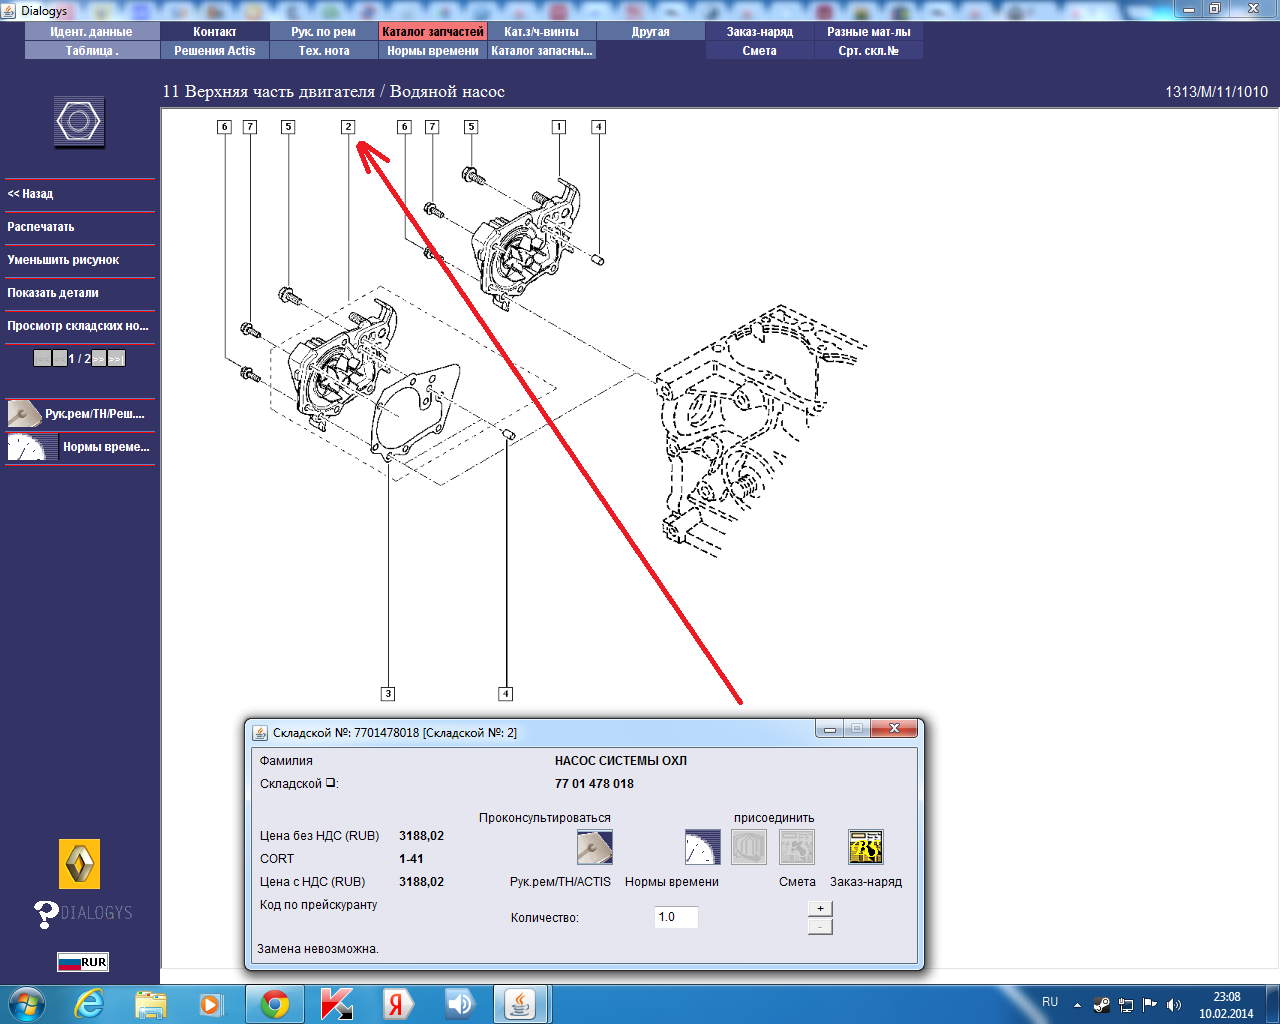
Task: Click Просмотр складских но... in the sidebar
Action: coord(80,326)
